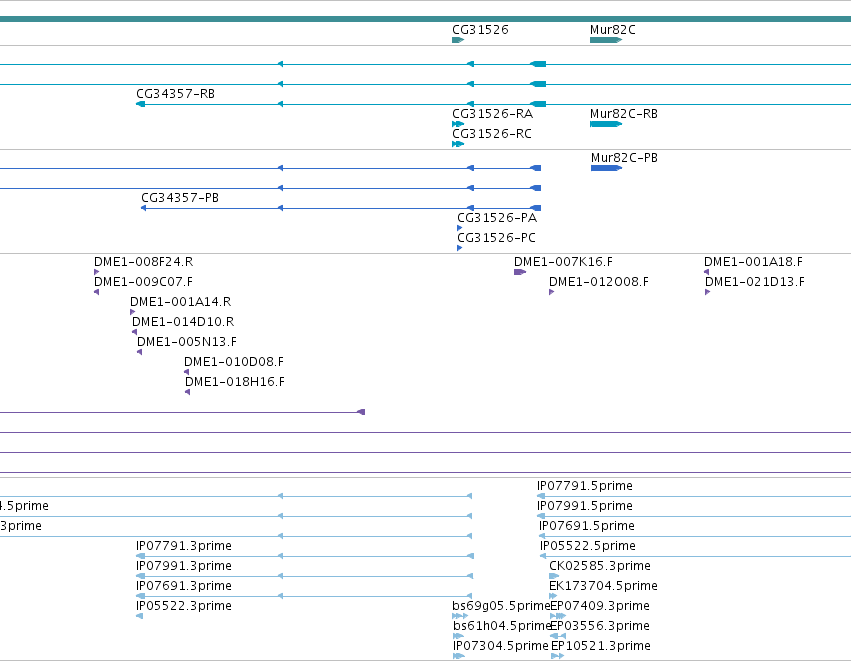Select the Mur82C-RB transcript label
The width and height of the screenshot is (851, 661).
coord(624,114)
